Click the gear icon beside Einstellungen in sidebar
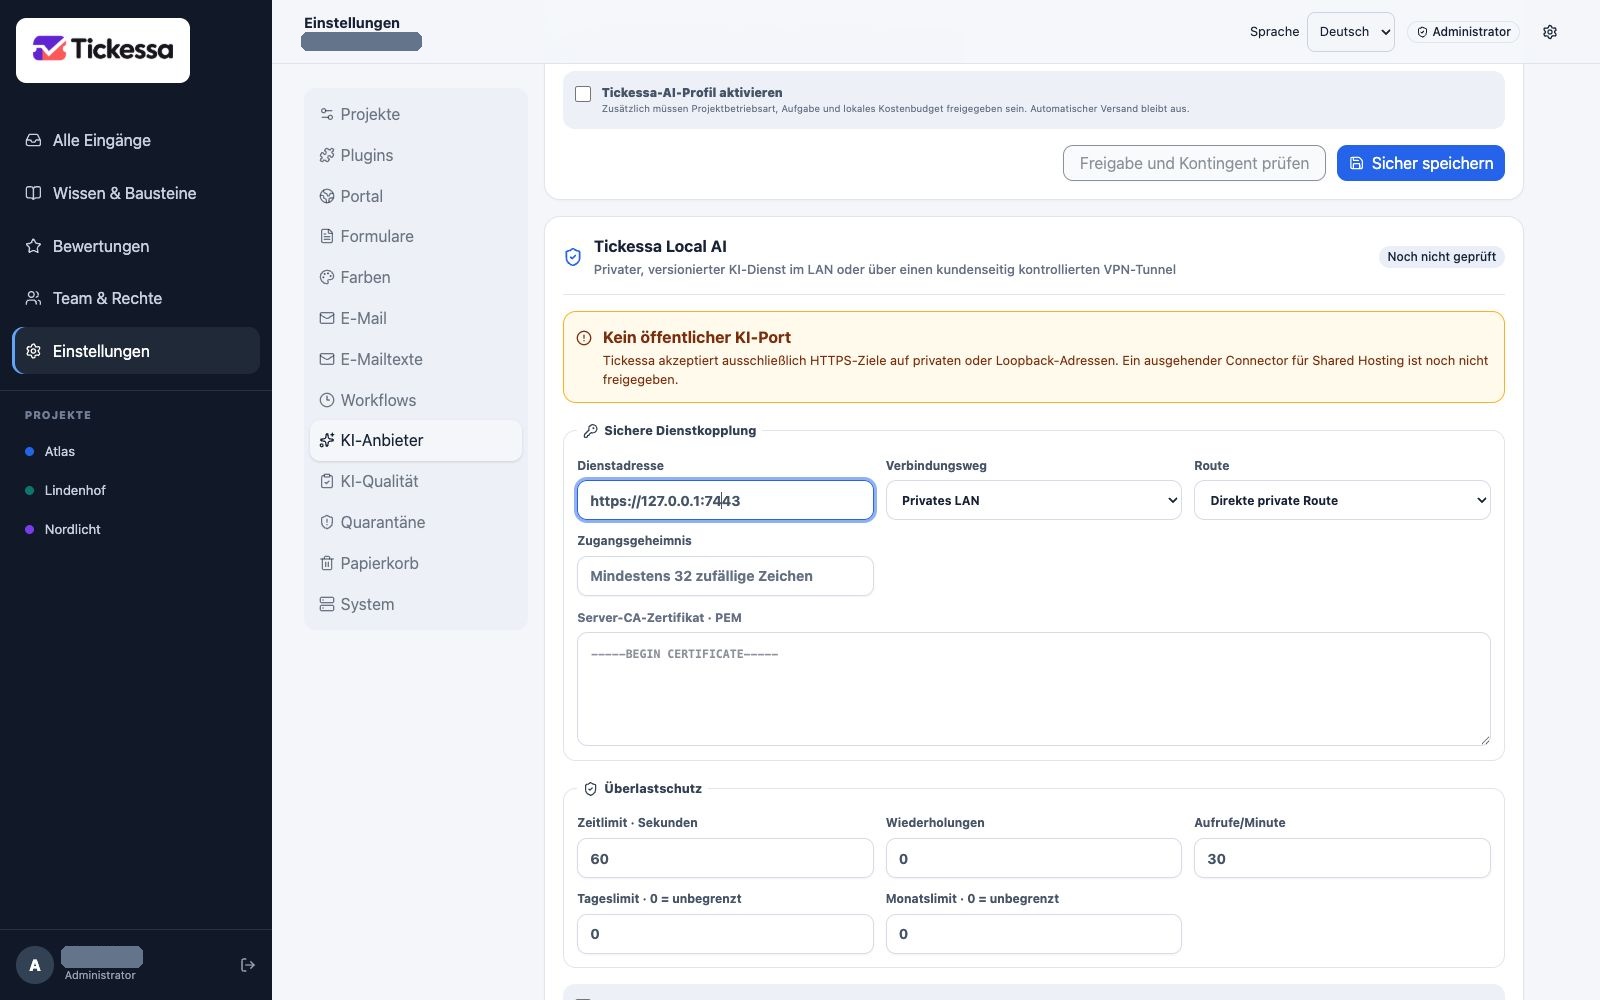 tap(33, 351)
